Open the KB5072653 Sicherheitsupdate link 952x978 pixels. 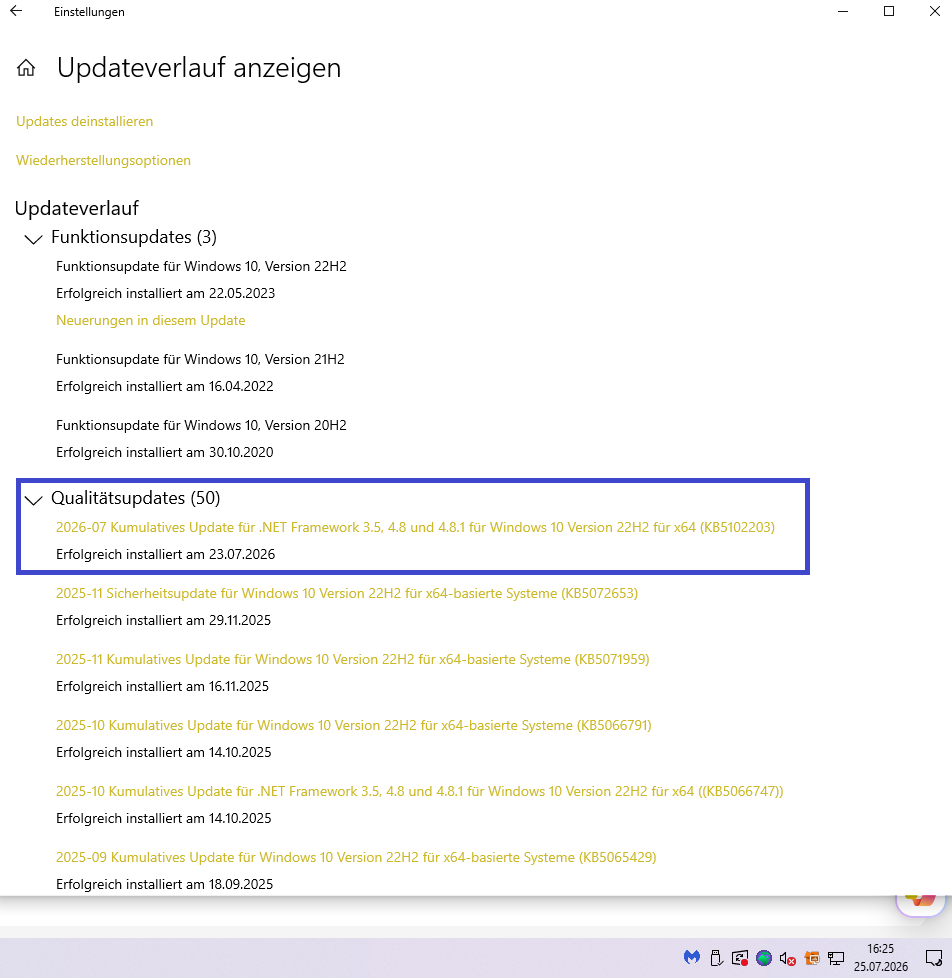pos(347,593)
